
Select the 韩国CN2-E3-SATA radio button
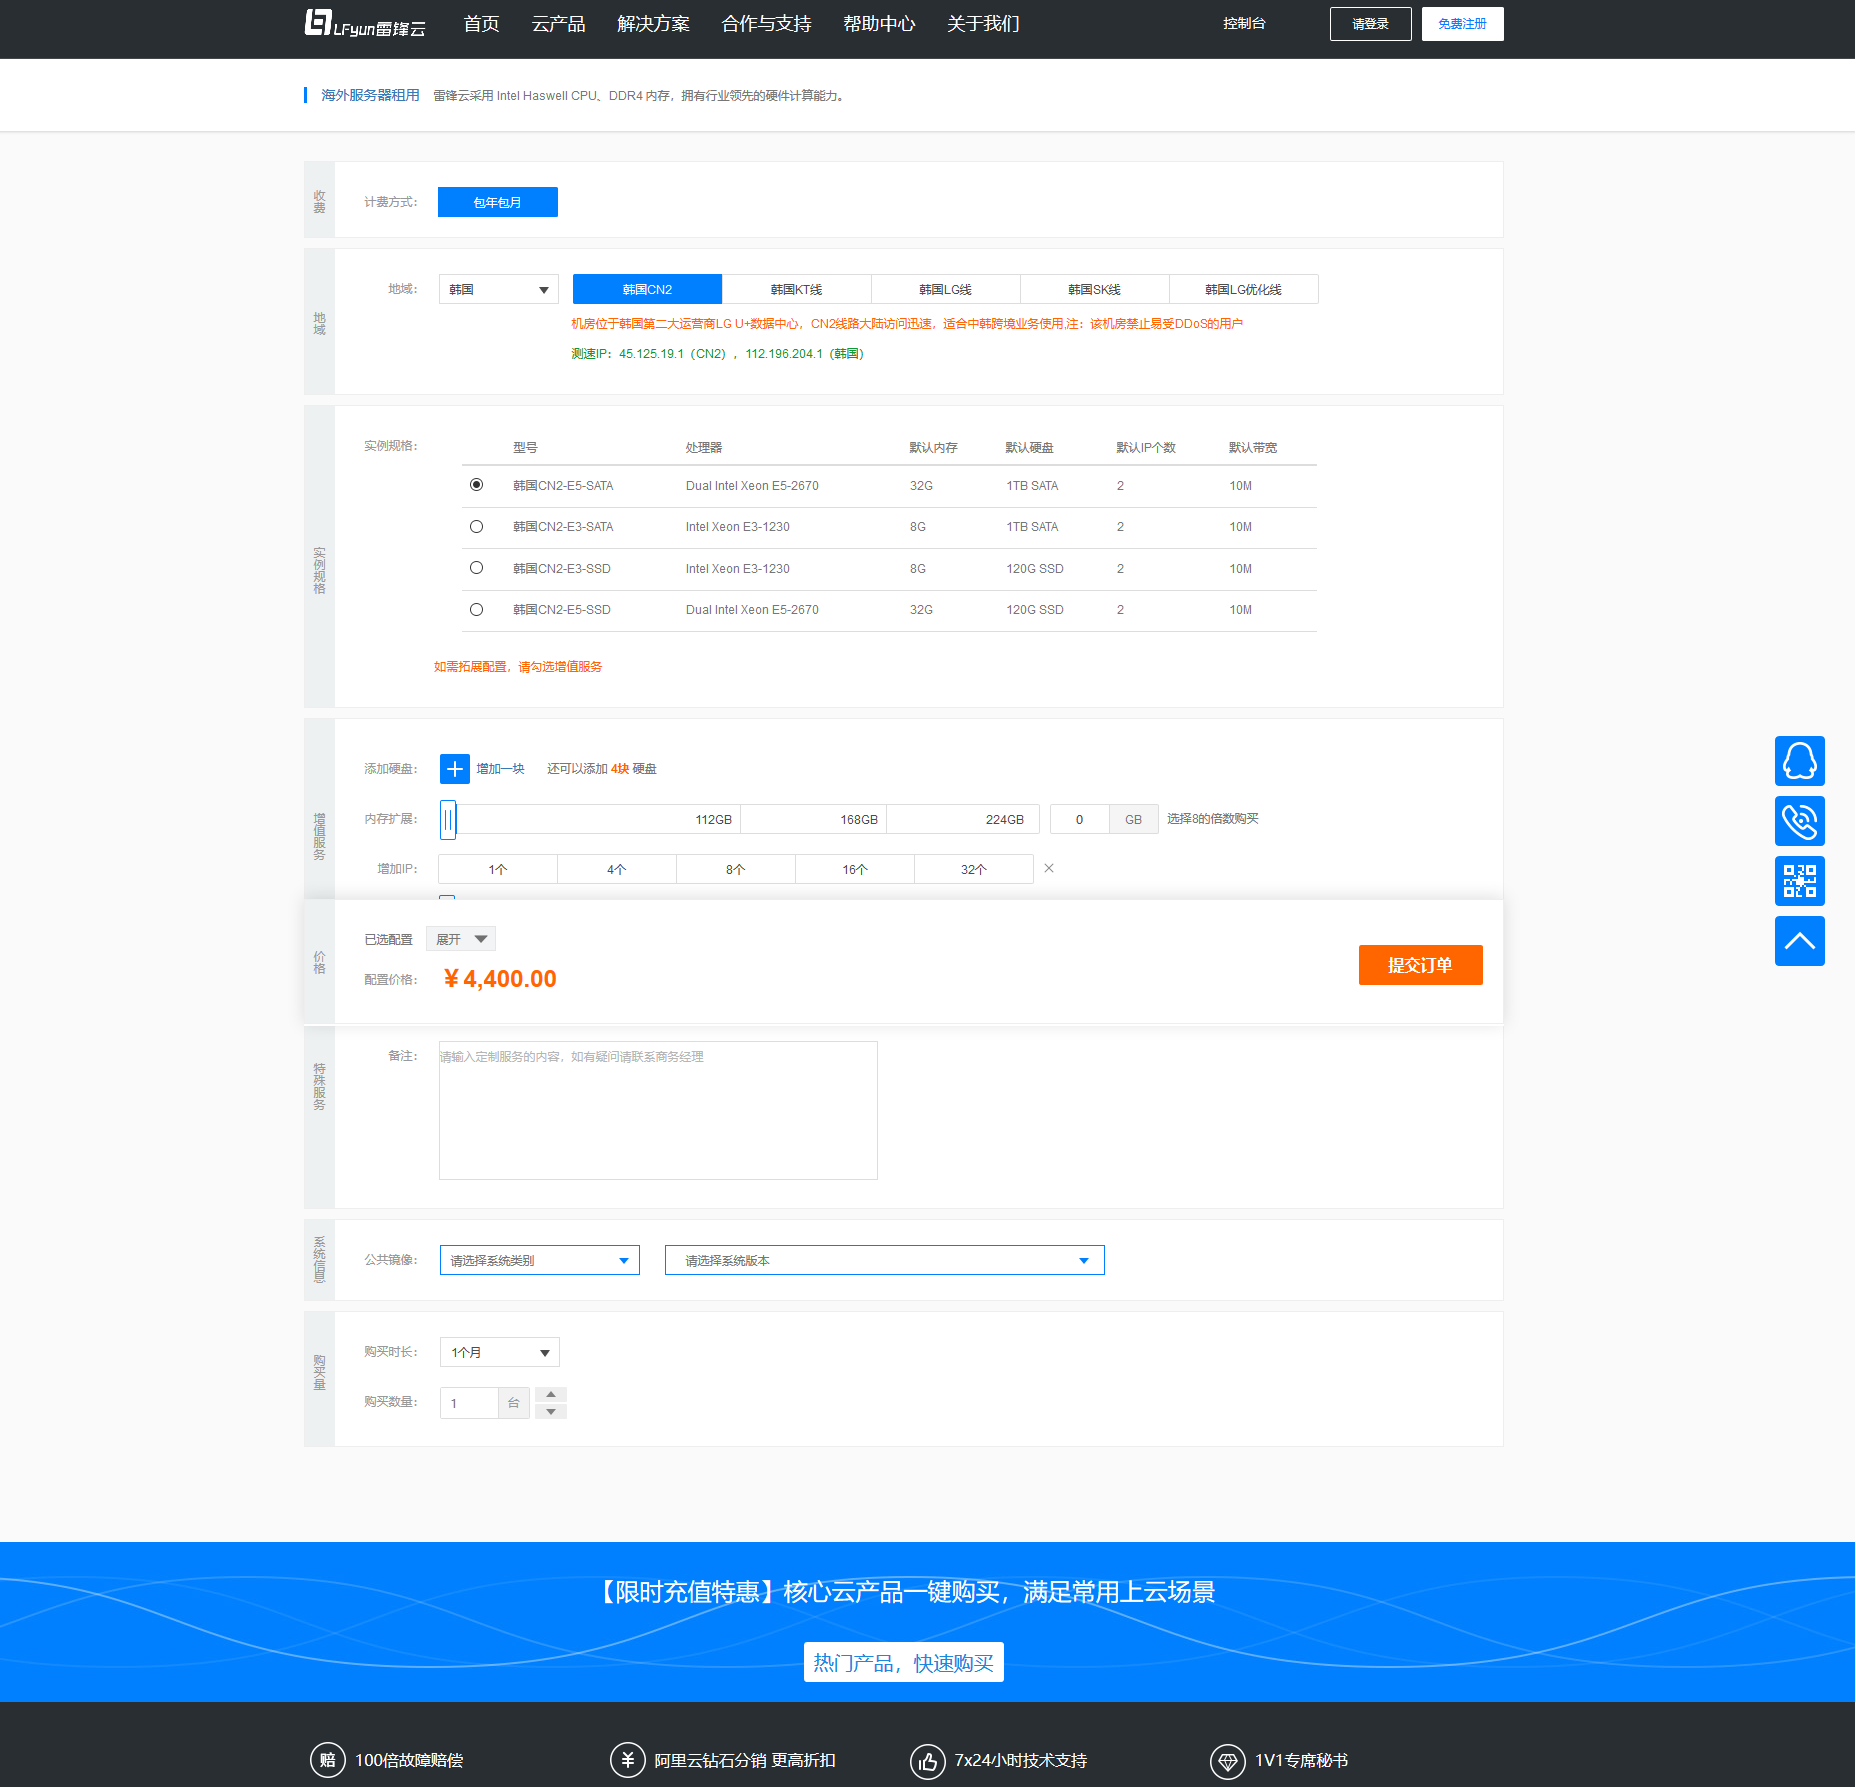pyautogui.click(x=476, y=527)
